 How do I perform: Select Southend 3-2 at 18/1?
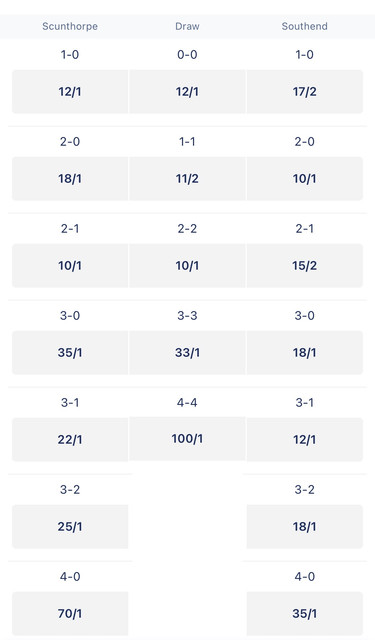[305, 526]
